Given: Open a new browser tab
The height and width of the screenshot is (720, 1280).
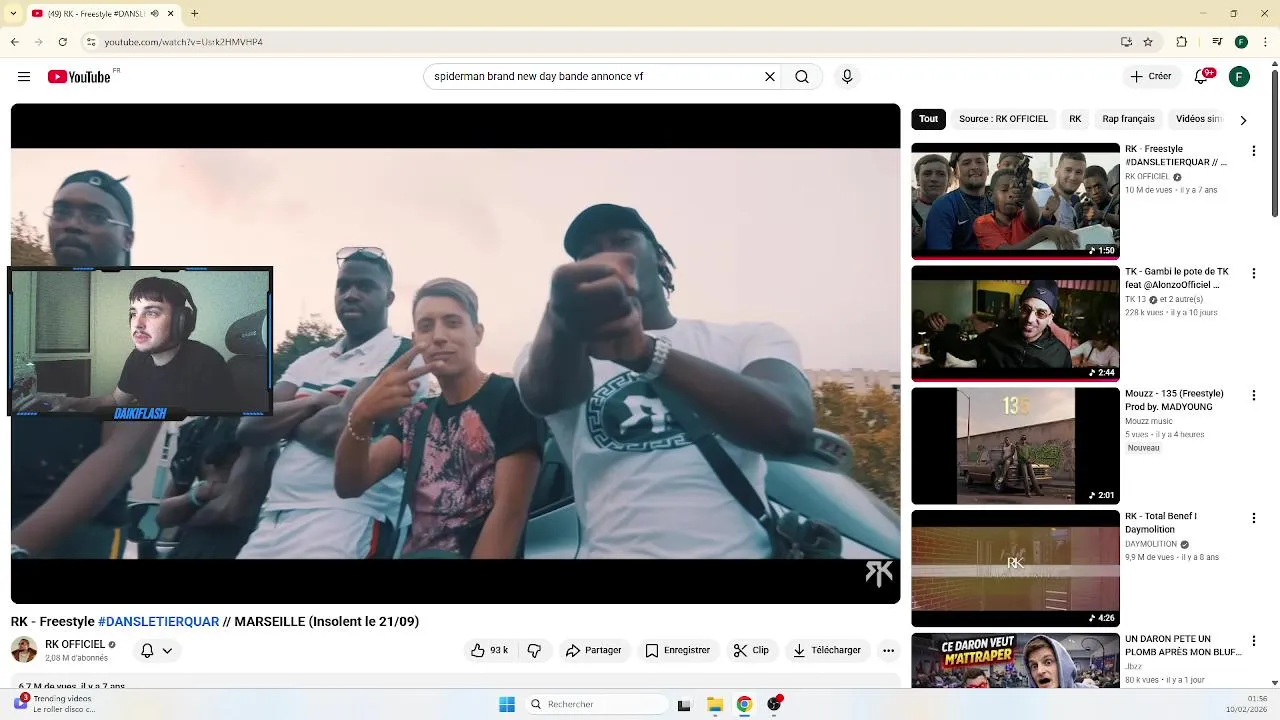Looking at the screenshot, I should pyautogui.click(x=194, y=13).
